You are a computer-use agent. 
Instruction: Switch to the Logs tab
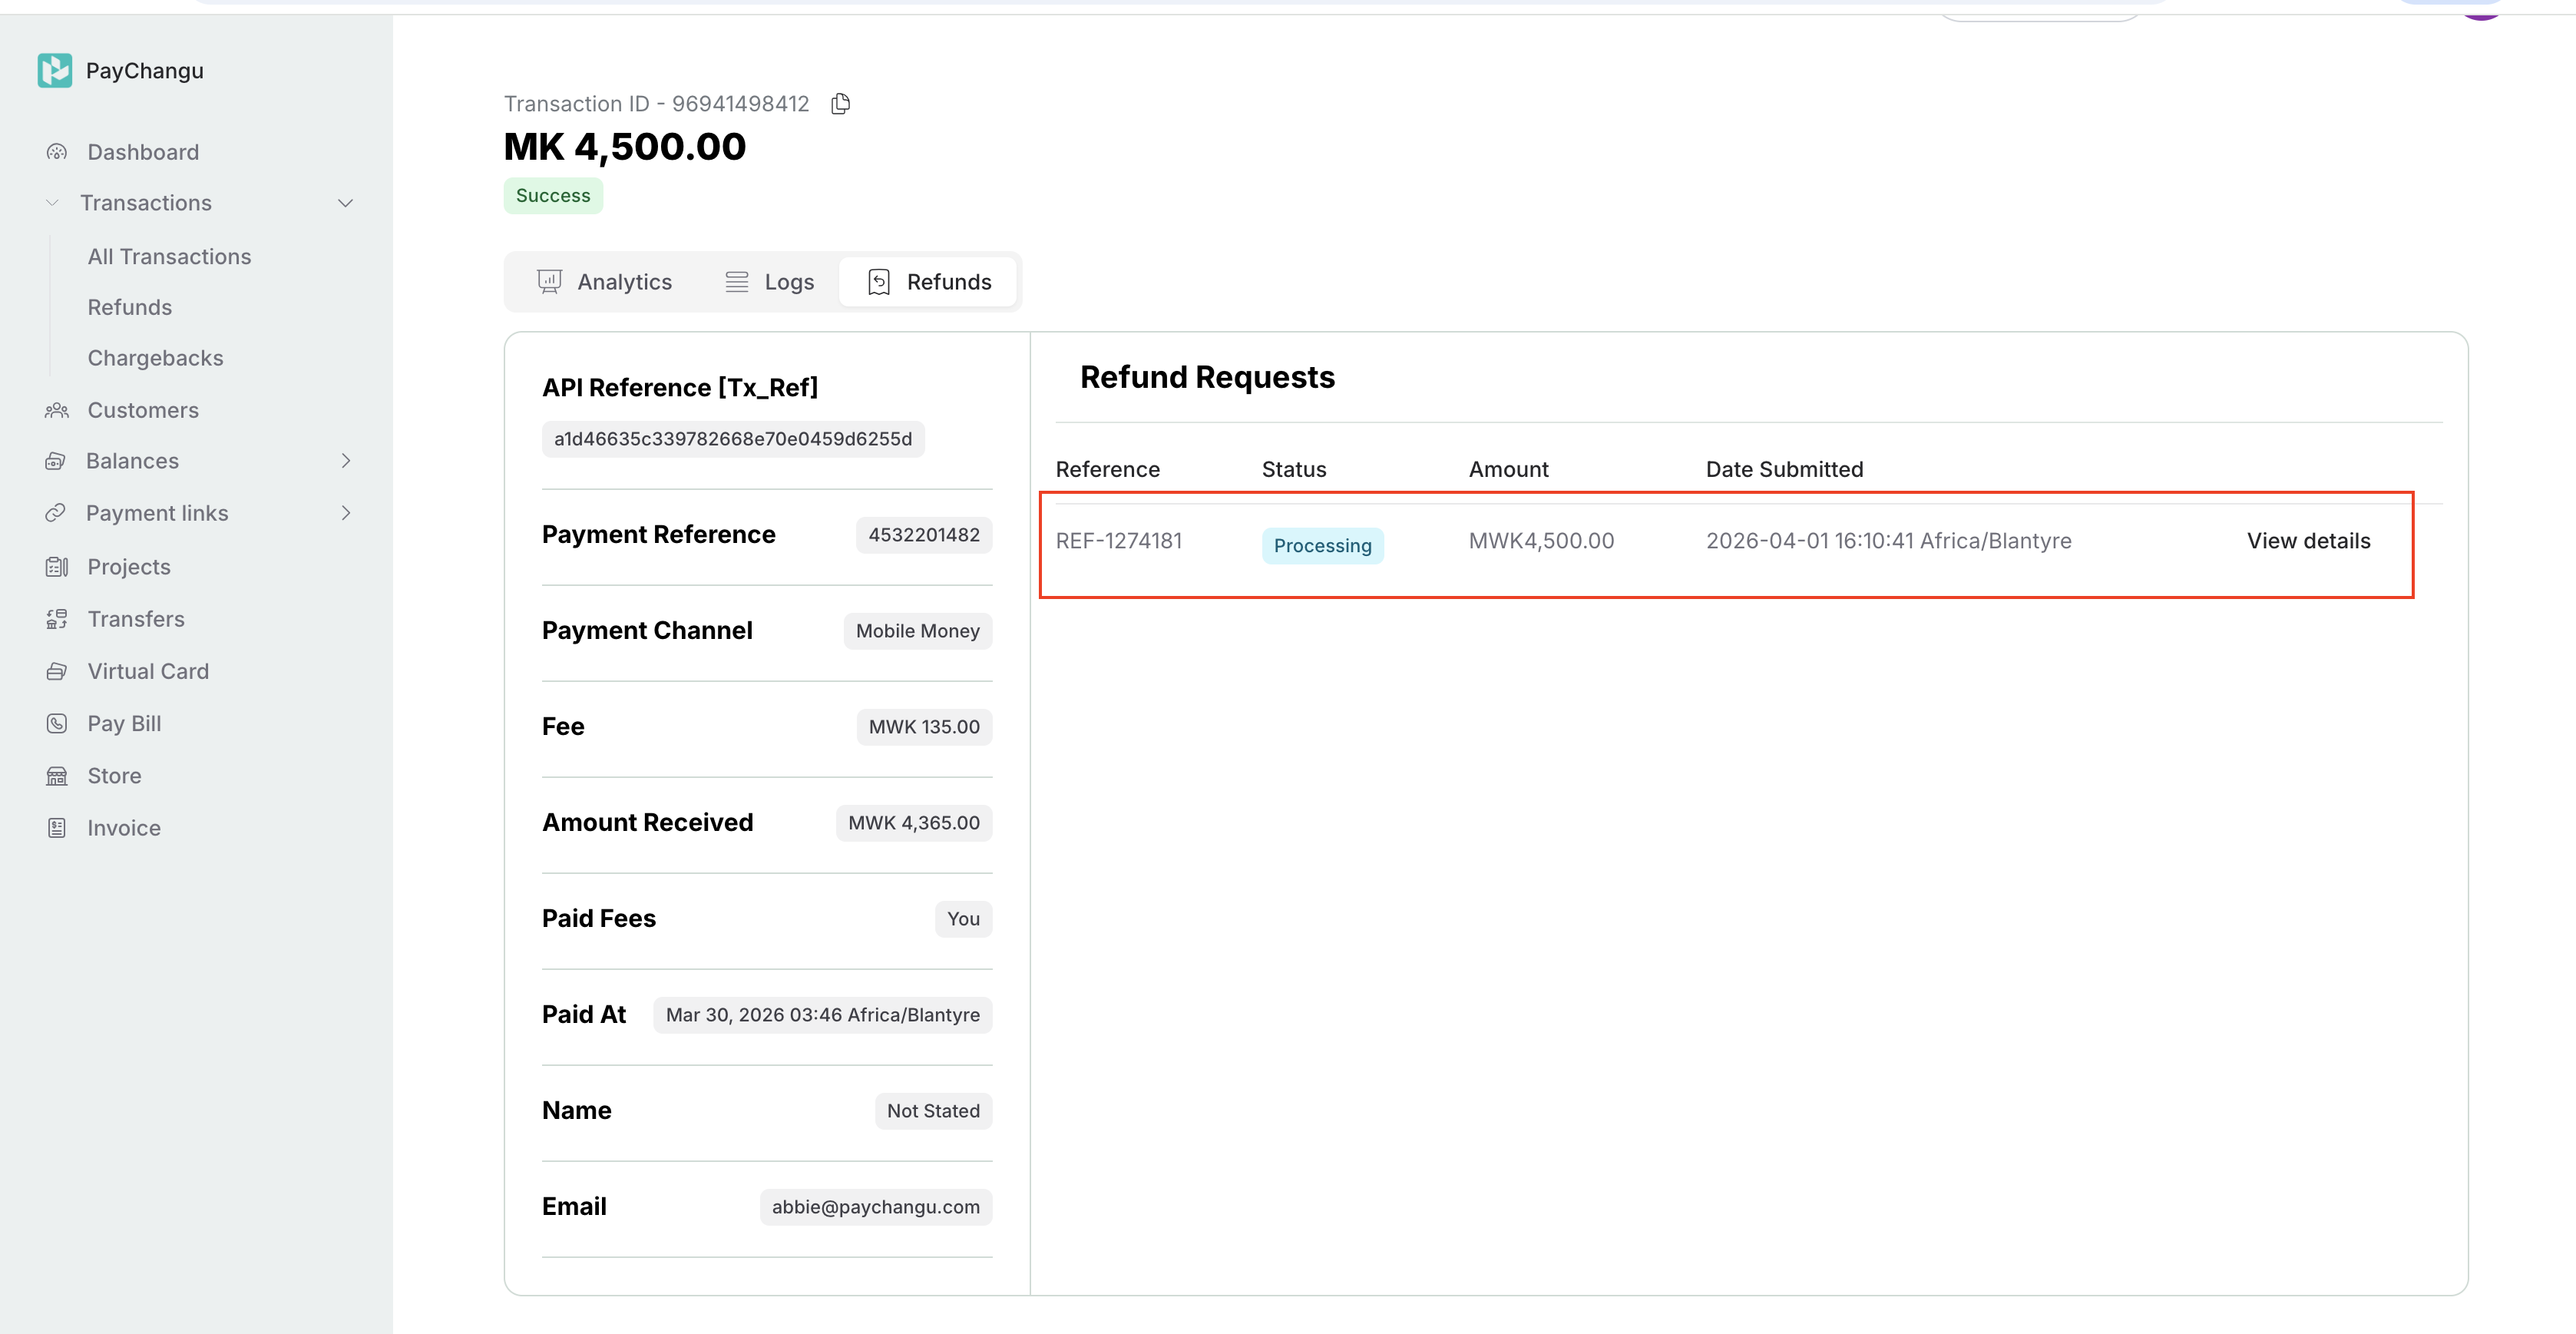click(769, 282)
